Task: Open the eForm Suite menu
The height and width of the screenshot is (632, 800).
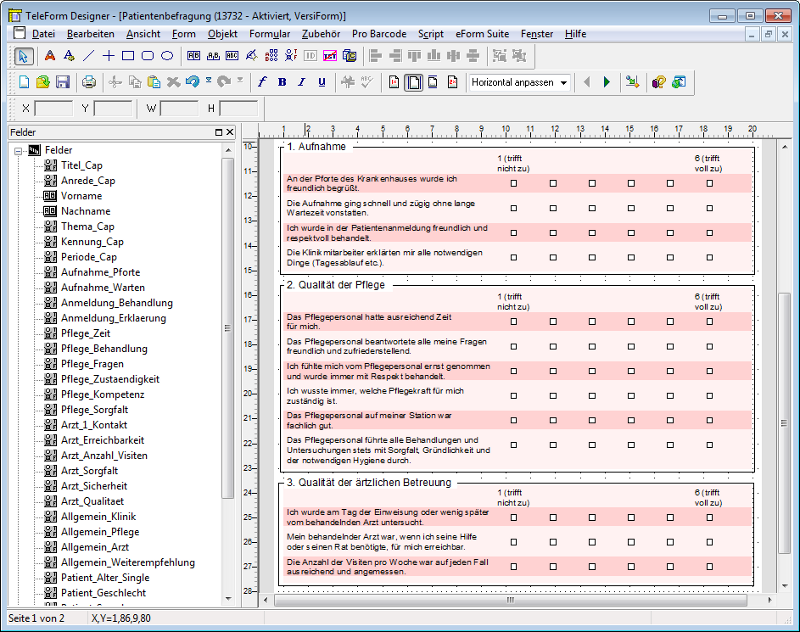Action: (x=482, y=33)
